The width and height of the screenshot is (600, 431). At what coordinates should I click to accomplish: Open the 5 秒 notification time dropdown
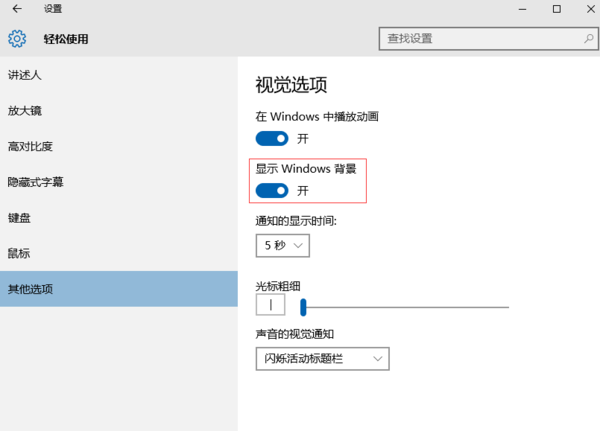[x=282, y=245]
